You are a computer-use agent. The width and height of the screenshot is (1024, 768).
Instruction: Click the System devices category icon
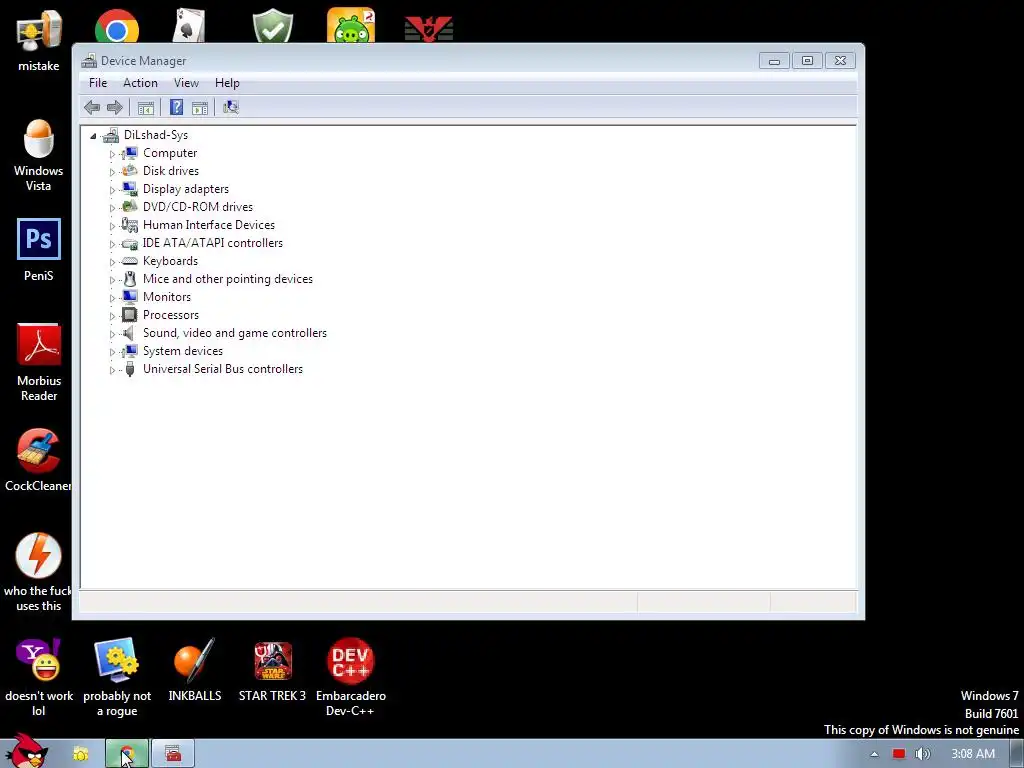(130, 351)
